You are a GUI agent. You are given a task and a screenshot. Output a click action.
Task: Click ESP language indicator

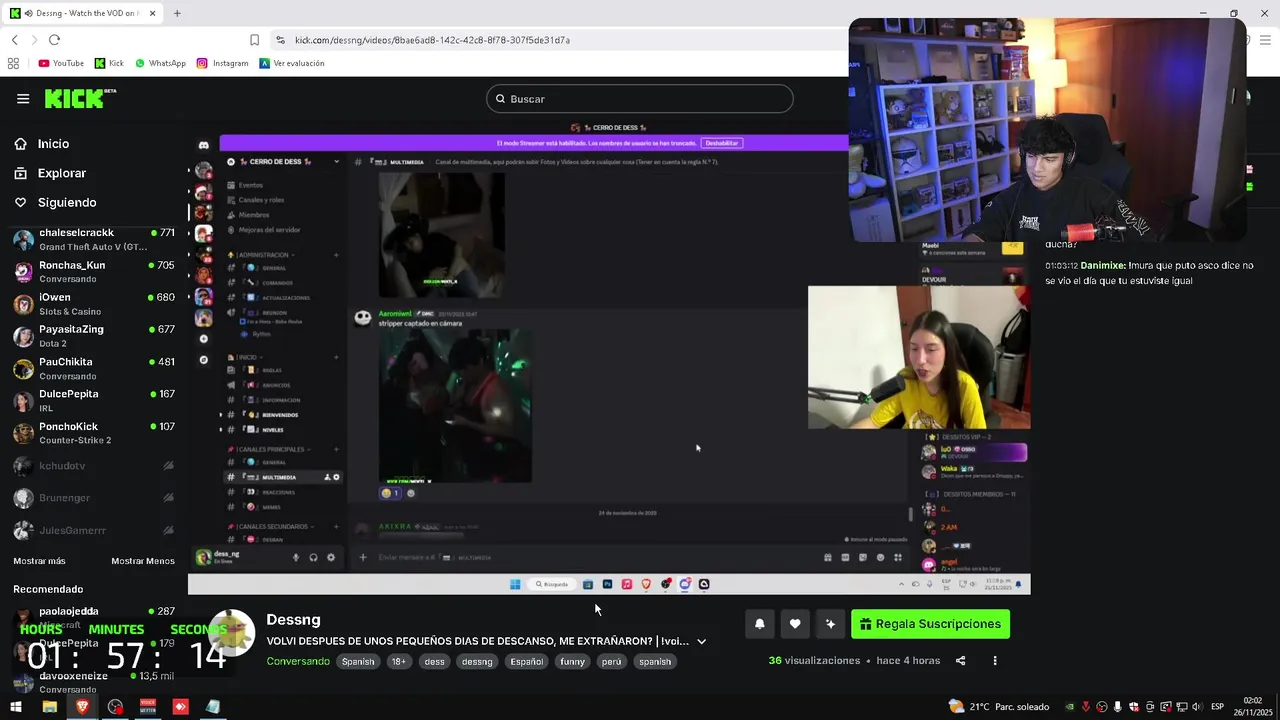click(x=1217, y=706)
